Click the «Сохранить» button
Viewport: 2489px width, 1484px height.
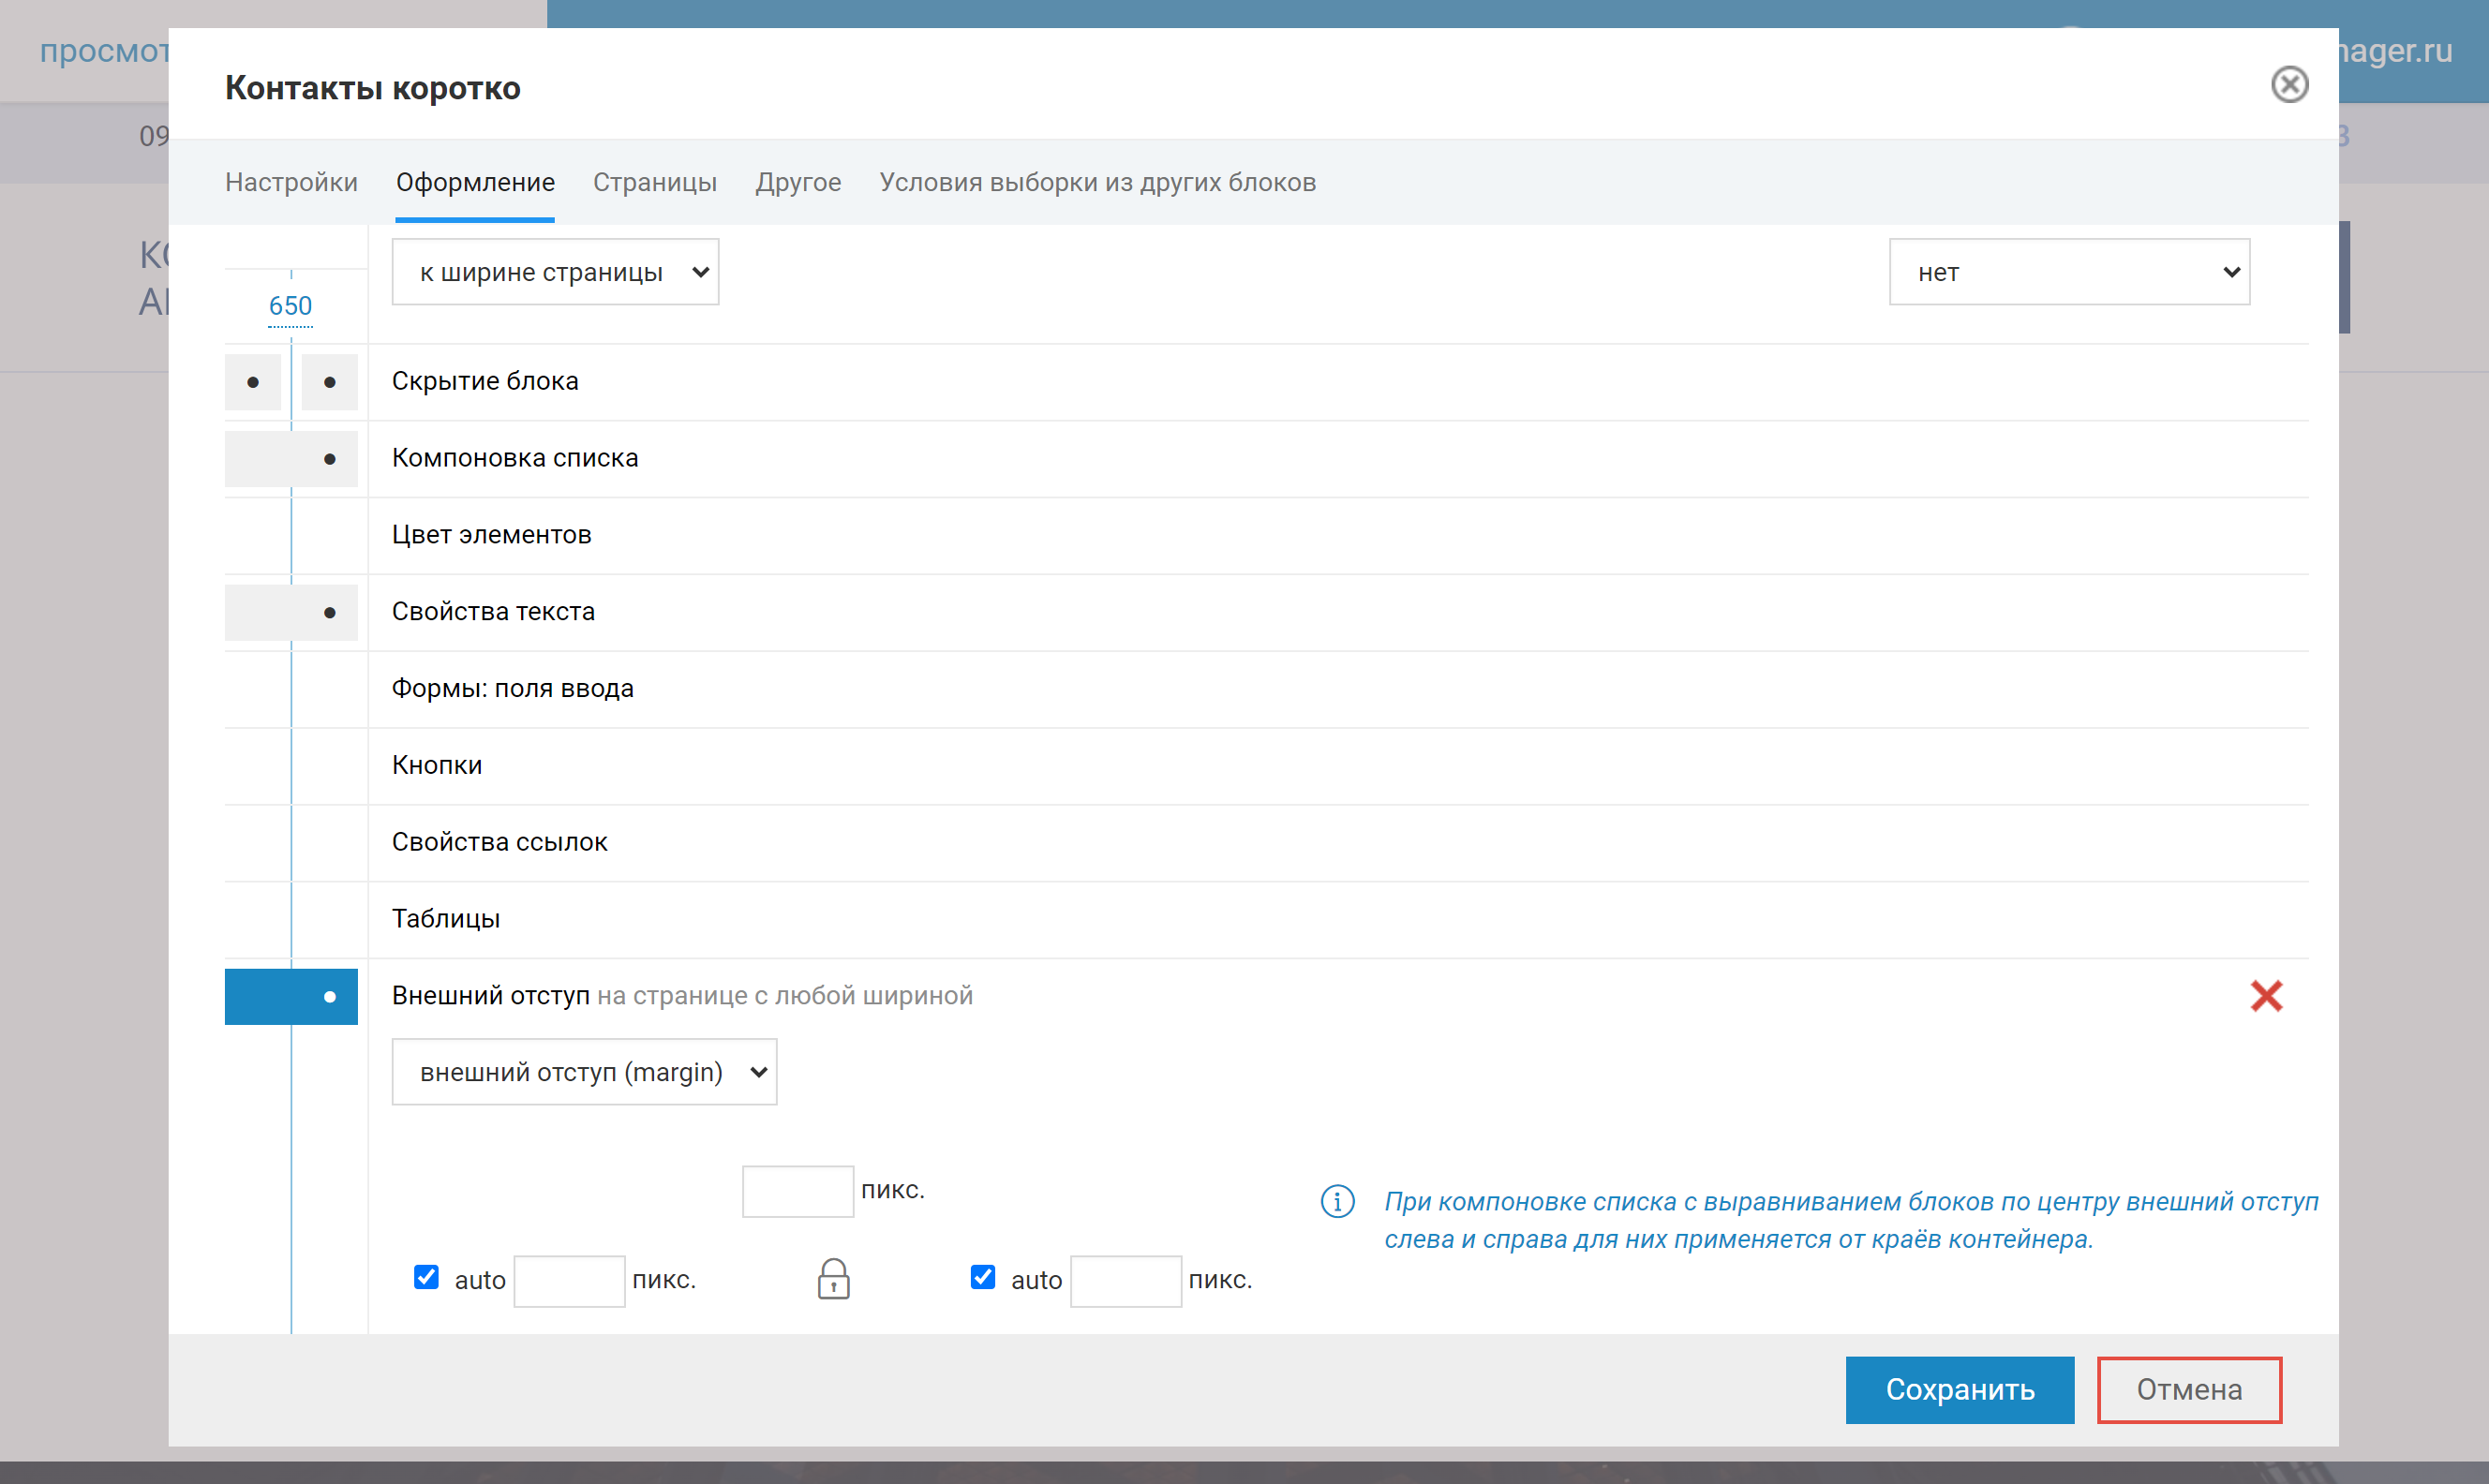pos(1959,1389)
